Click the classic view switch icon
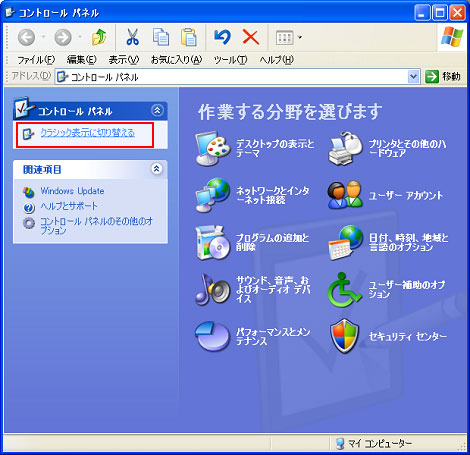 pyautogui.click(x=28, y=134)
